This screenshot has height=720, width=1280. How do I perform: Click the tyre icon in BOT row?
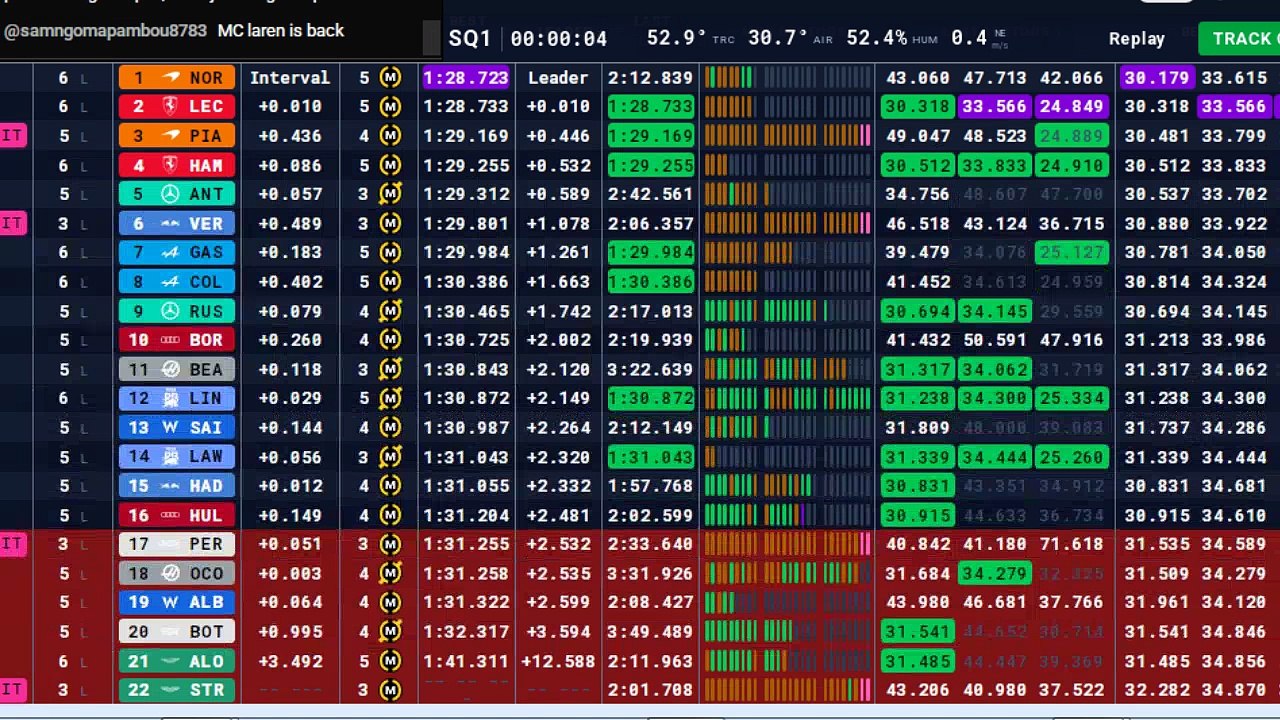click(391, 632)
